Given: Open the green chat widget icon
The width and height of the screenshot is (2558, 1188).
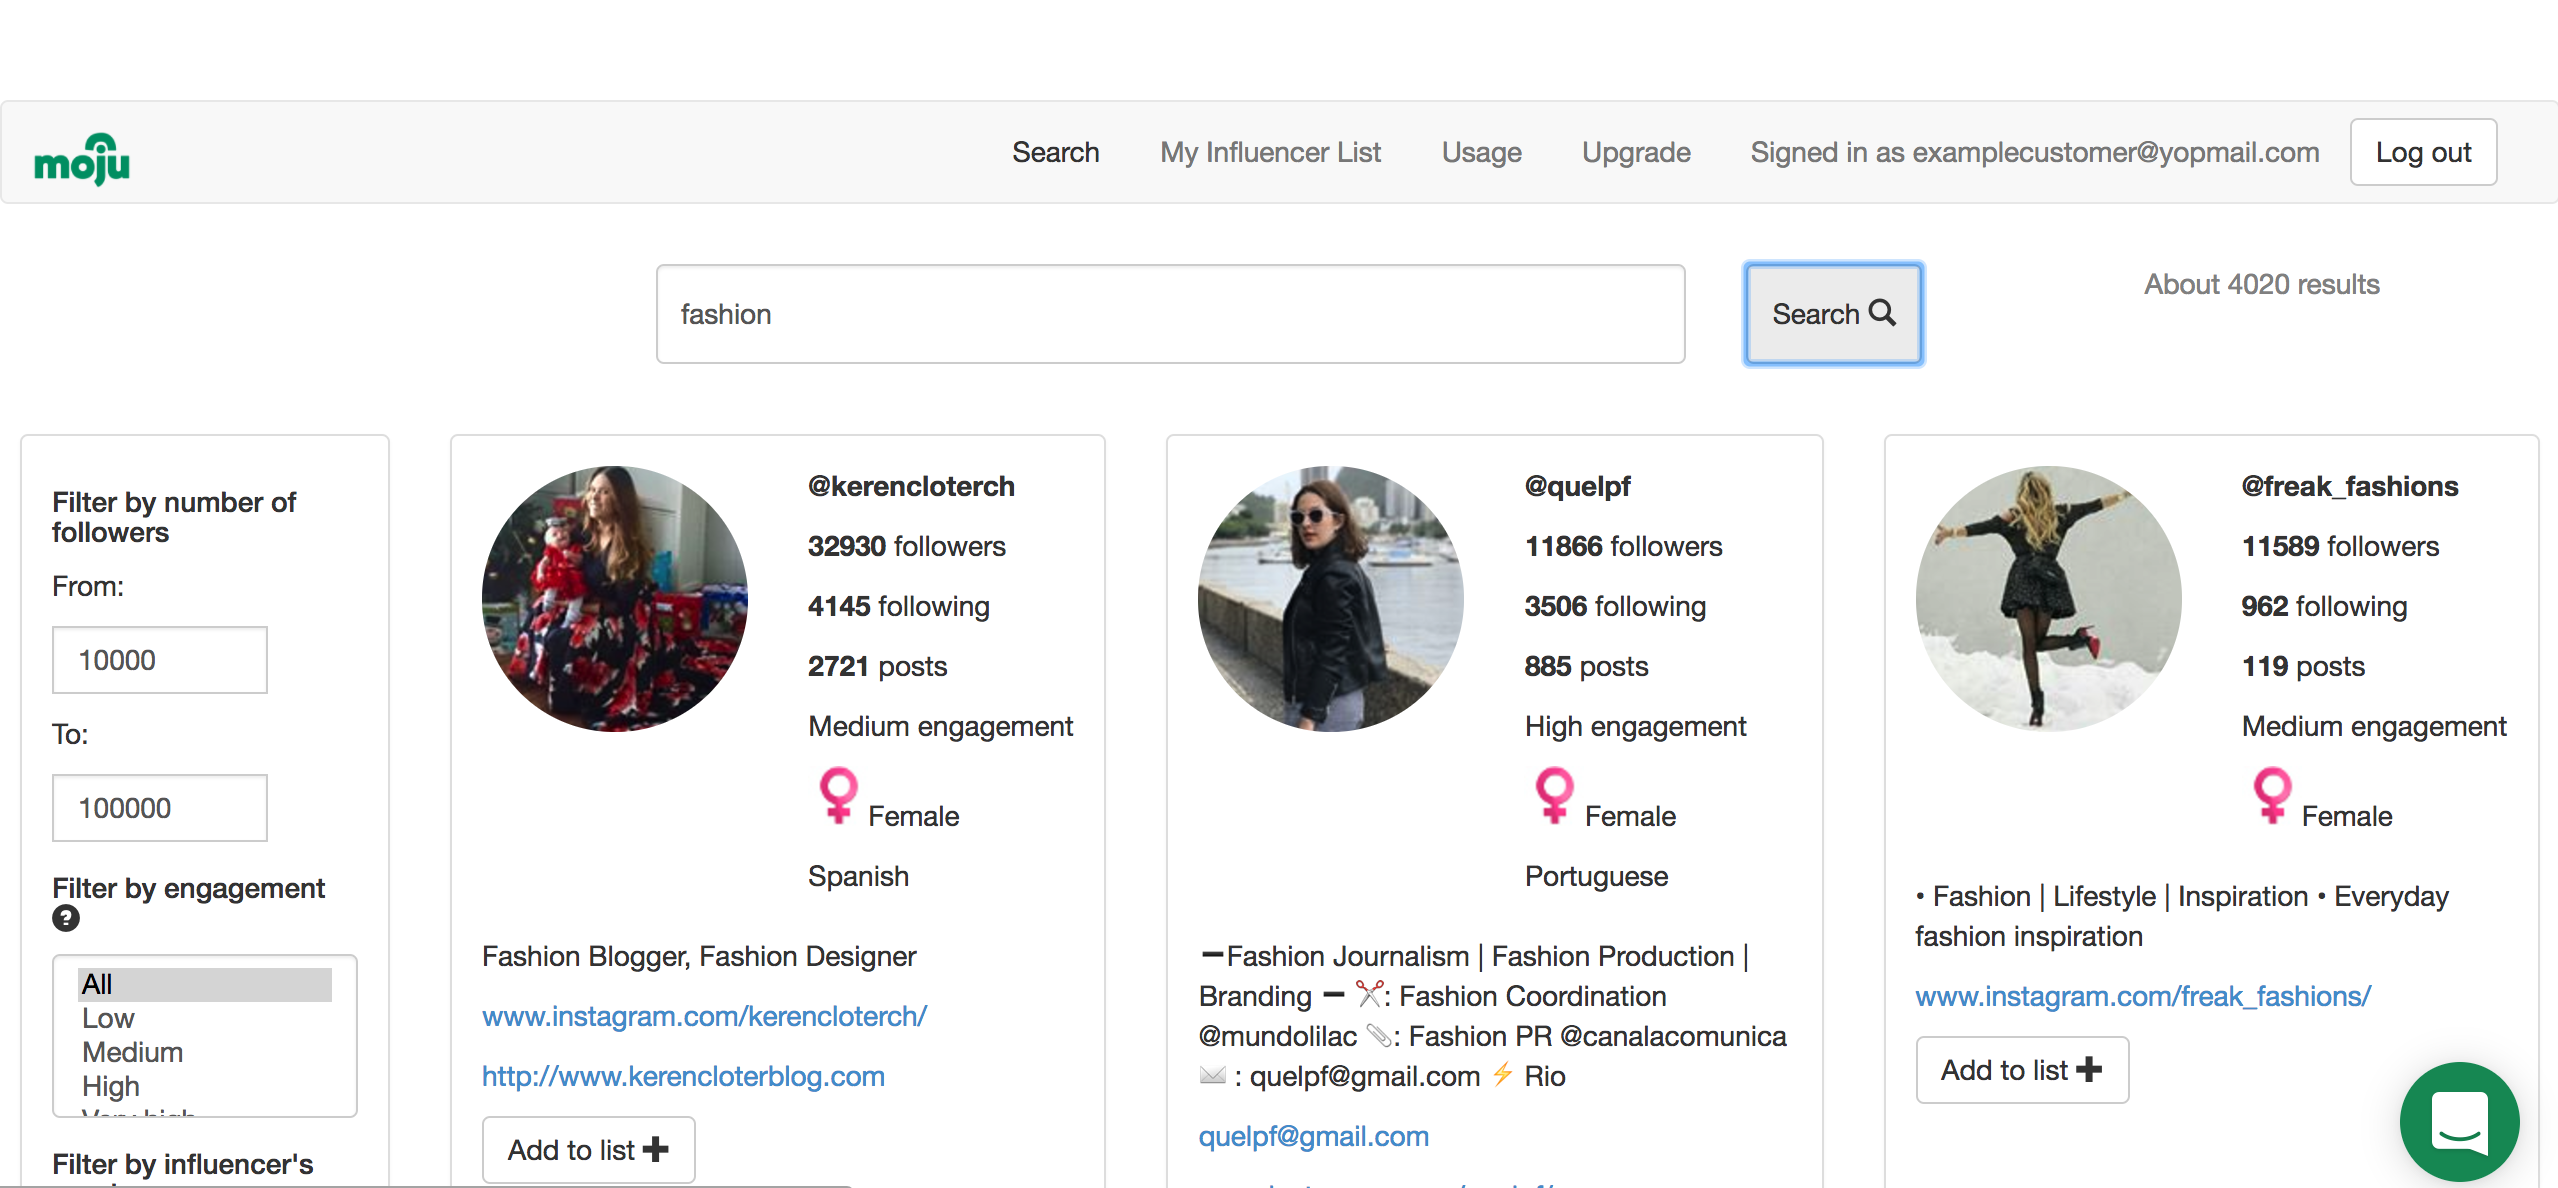Looking at the screenshot, I should (x=2458, y=1122).
